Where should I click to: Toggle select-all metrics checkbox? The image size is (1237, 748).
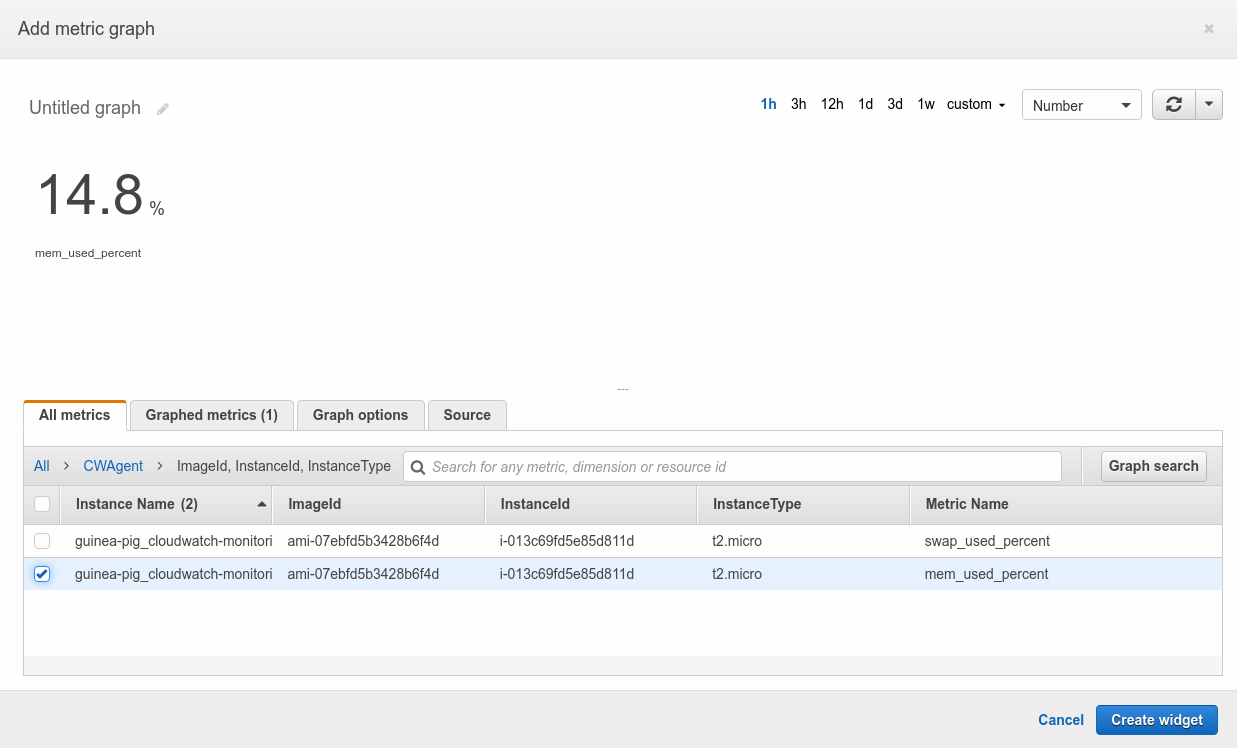[42, 504]
